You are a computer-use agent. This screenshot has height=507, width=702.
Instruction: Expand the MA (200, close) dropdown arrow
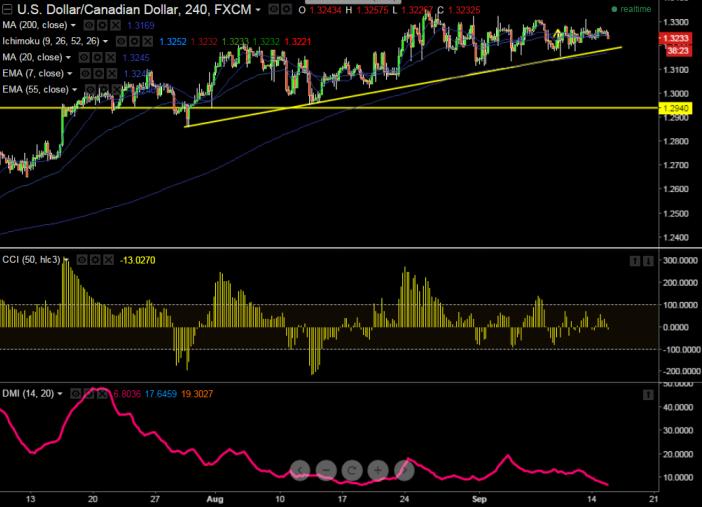[x=73, y=26]
